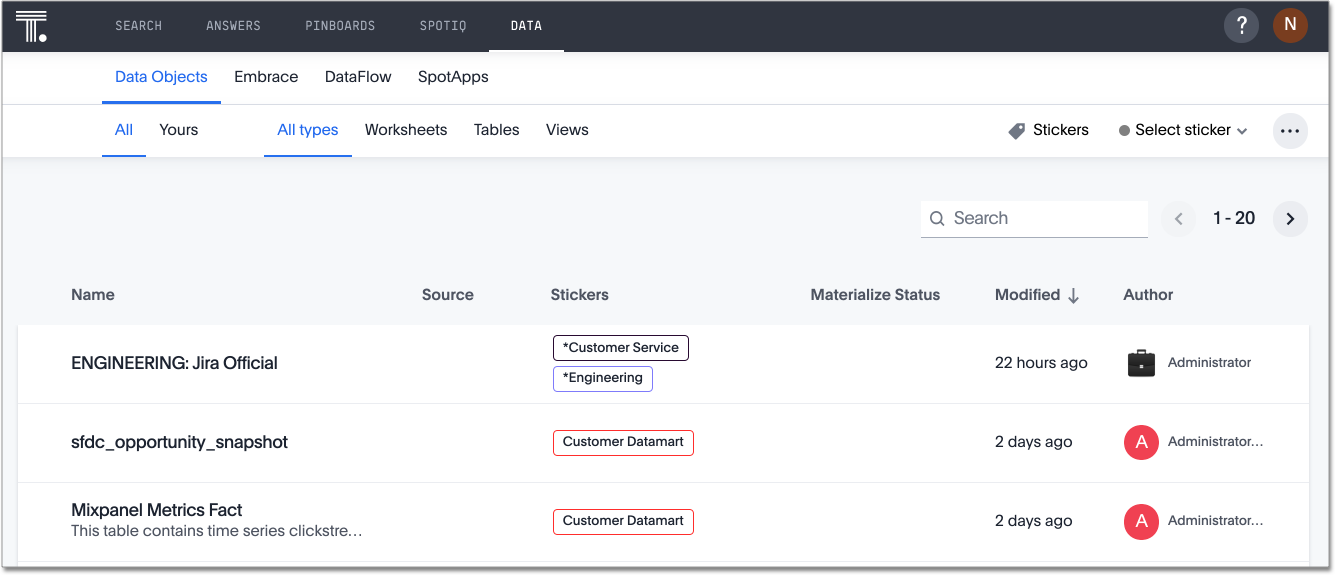Open the Select sticker dropdown
The height and width of the screenshot is (575, 1335).
1183,130
